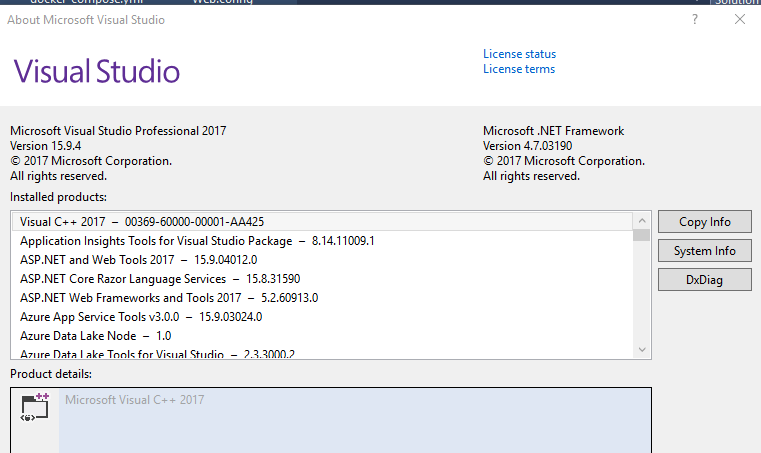Click the Microsoft Visual C++ 2017 details text
The height and width of the screenshot is (453, 761).
[x=134, y=400]
